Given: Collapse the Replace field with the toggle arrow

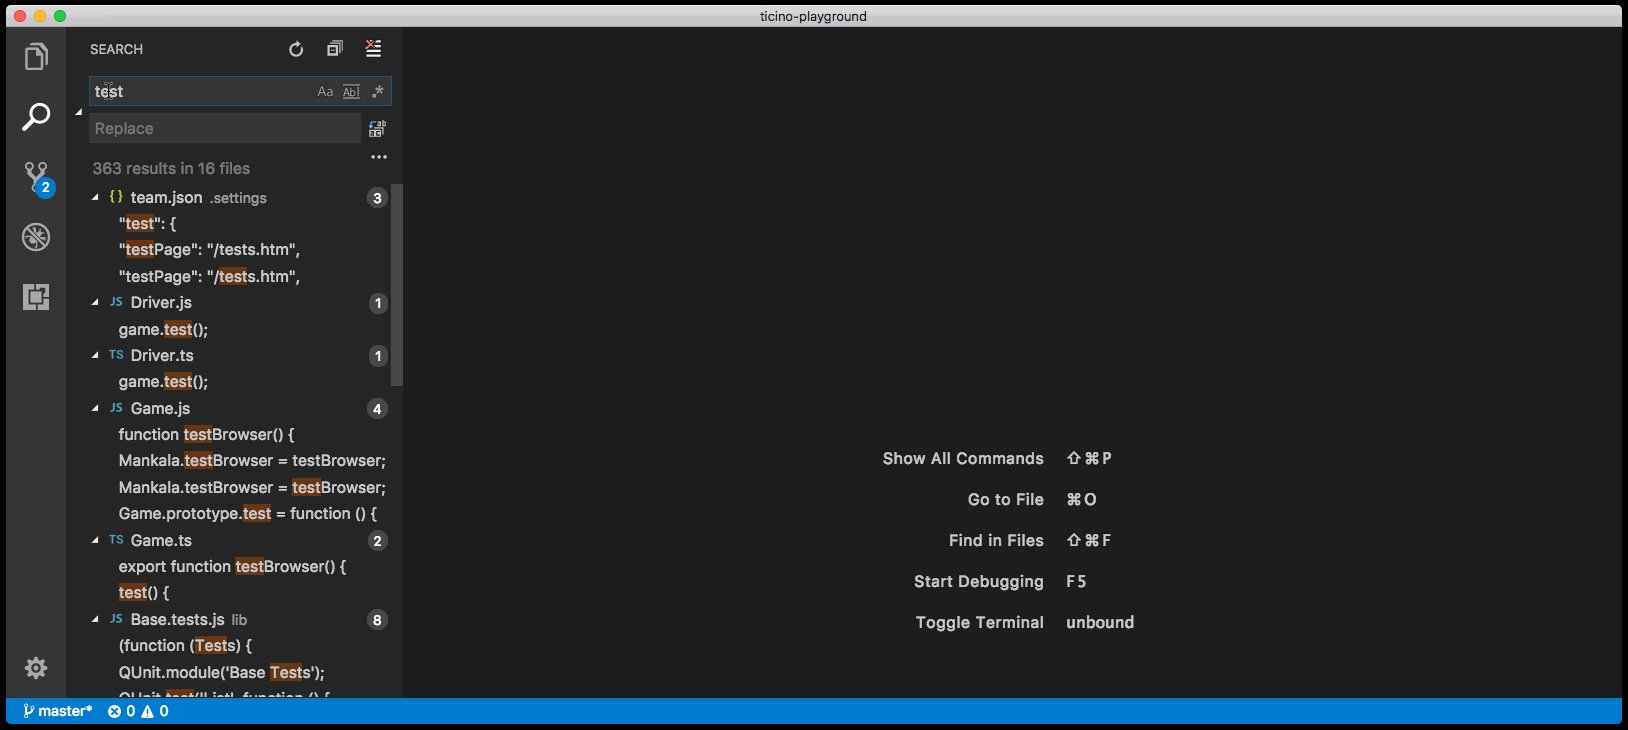Looking at the screenshot, I should coord(79,112).
